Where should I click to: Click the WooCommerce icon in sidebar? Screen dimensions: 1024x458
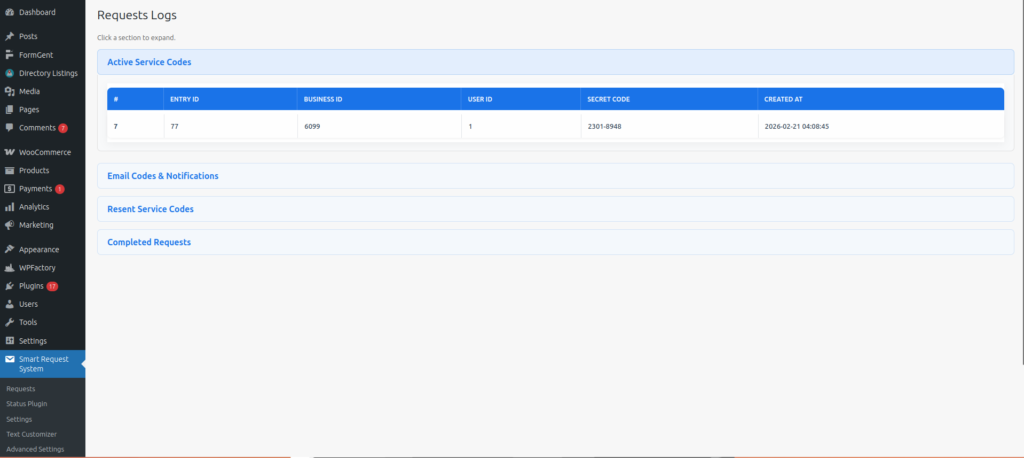(9, 152)
